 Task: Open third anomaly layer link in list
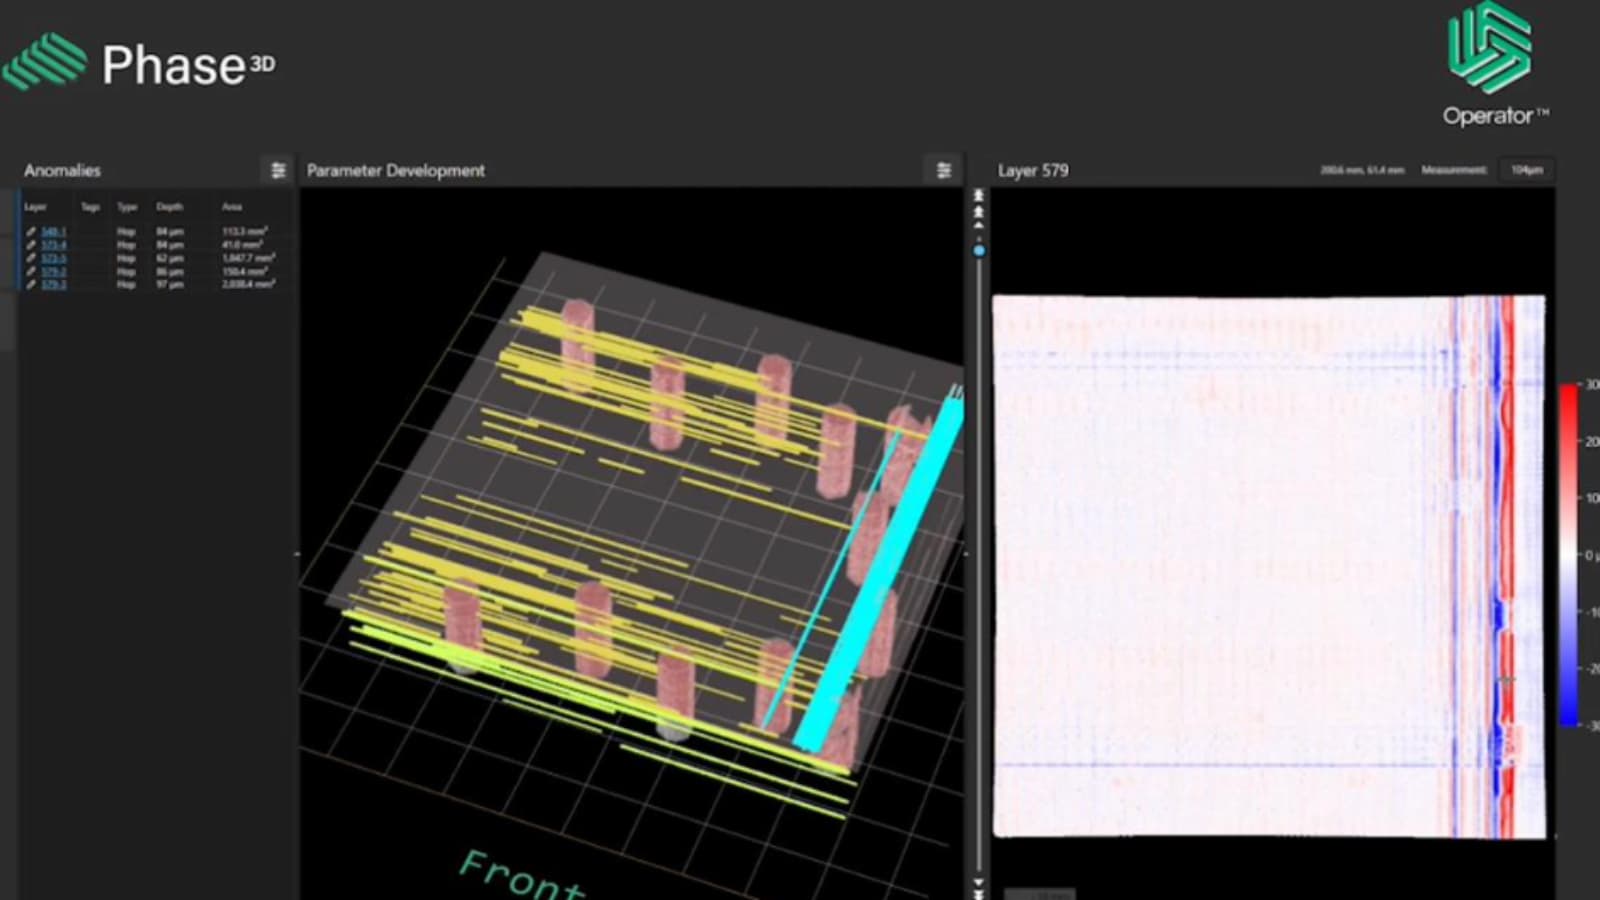coord(54,258)
